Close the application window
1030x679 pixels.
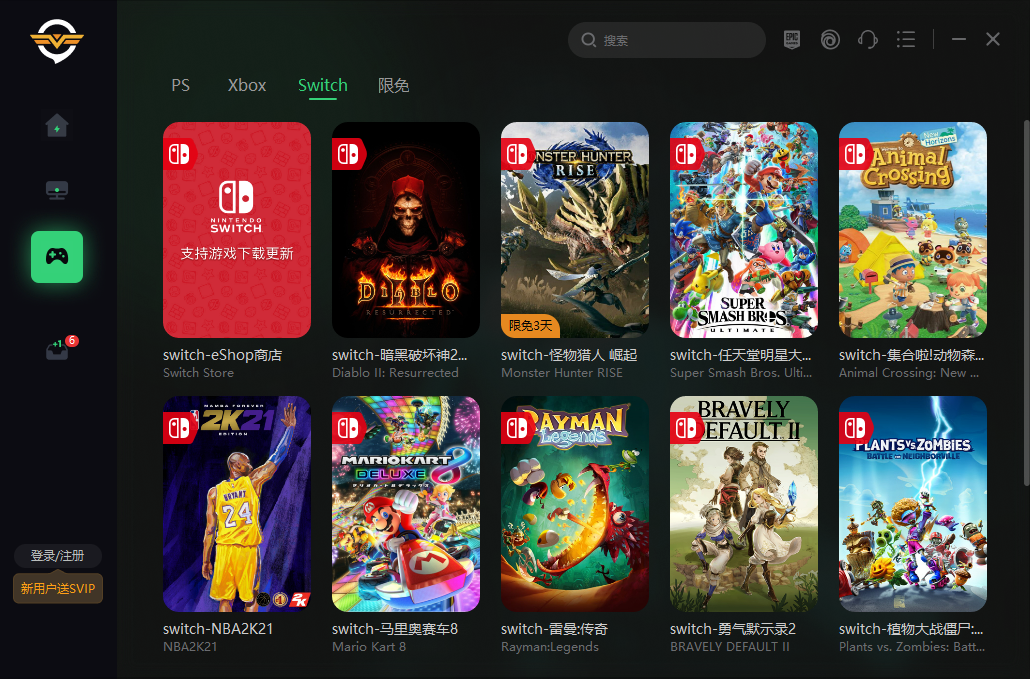[x=993, y=39]
